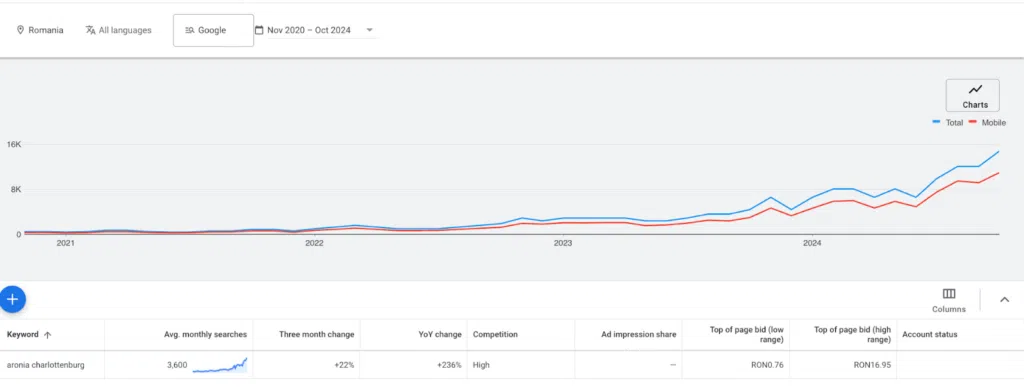The height and width of the screenshot is (387, 1024).
Task: Collapse the chart with the chevron
Action: [x=1004, y=300]
